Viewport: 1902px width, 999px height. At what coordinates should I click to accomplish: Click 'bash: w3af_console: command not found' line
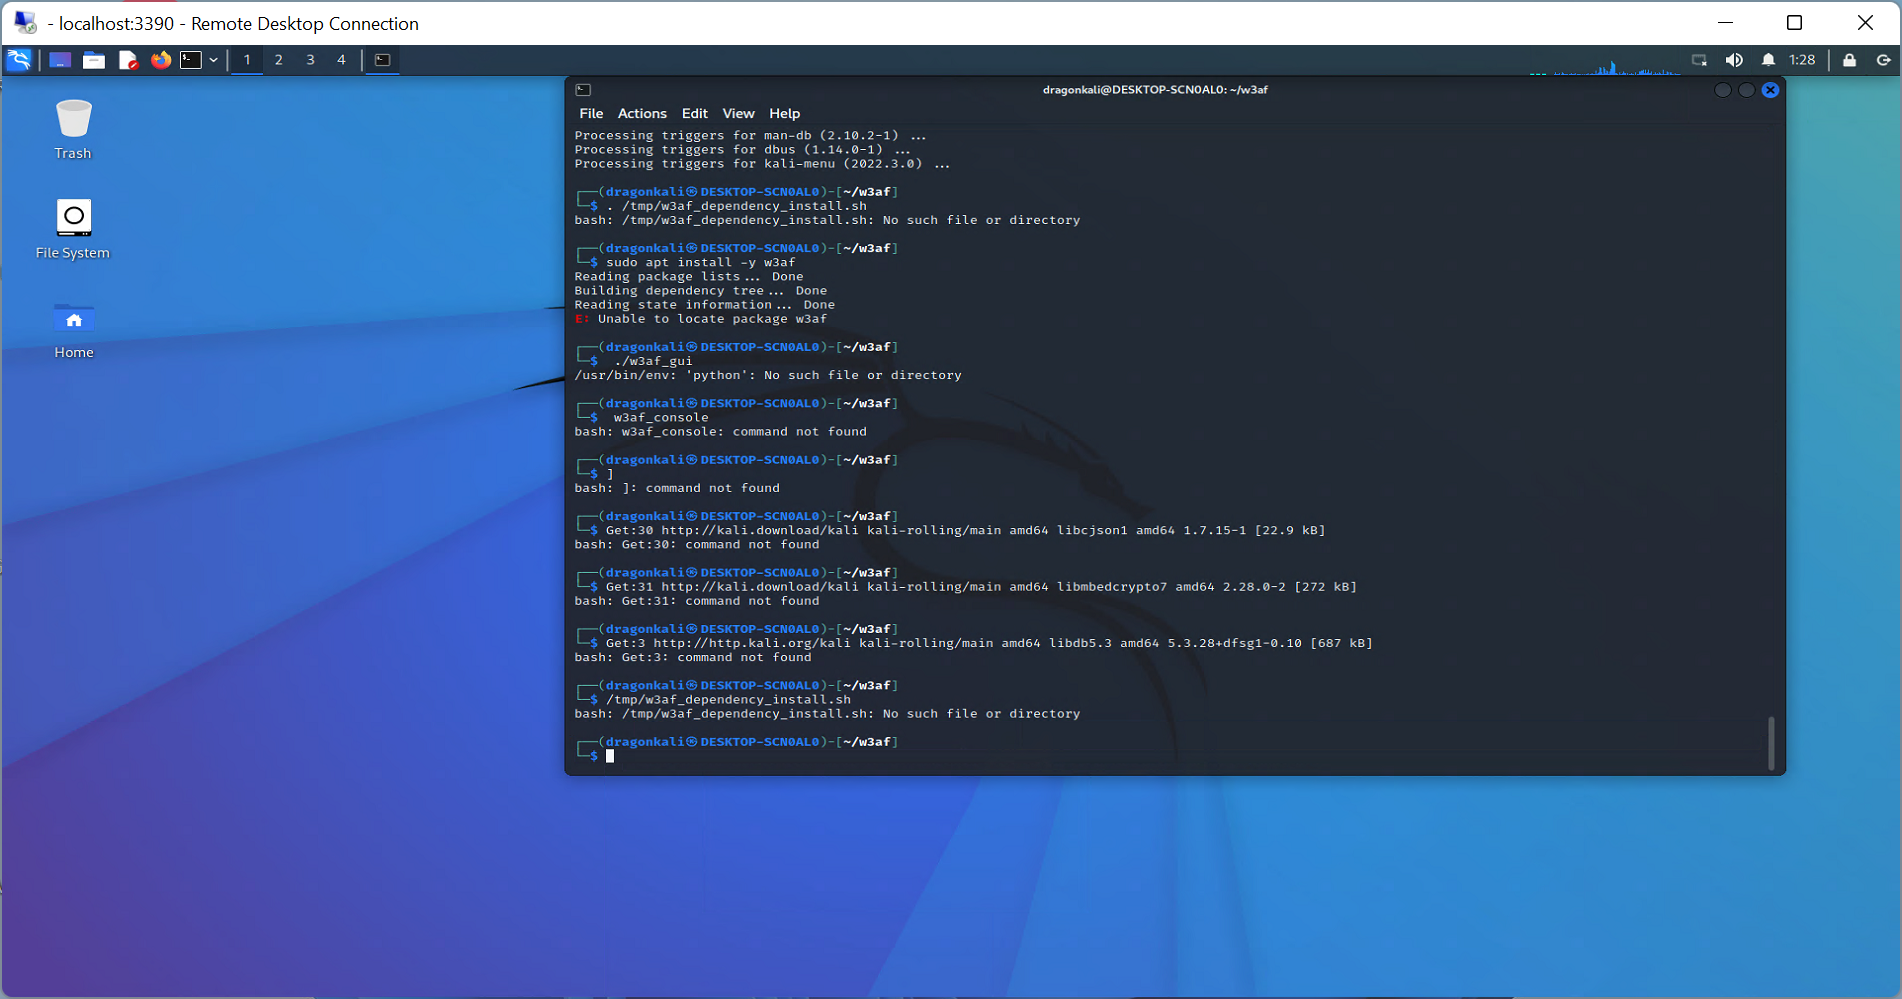point(721,432)
